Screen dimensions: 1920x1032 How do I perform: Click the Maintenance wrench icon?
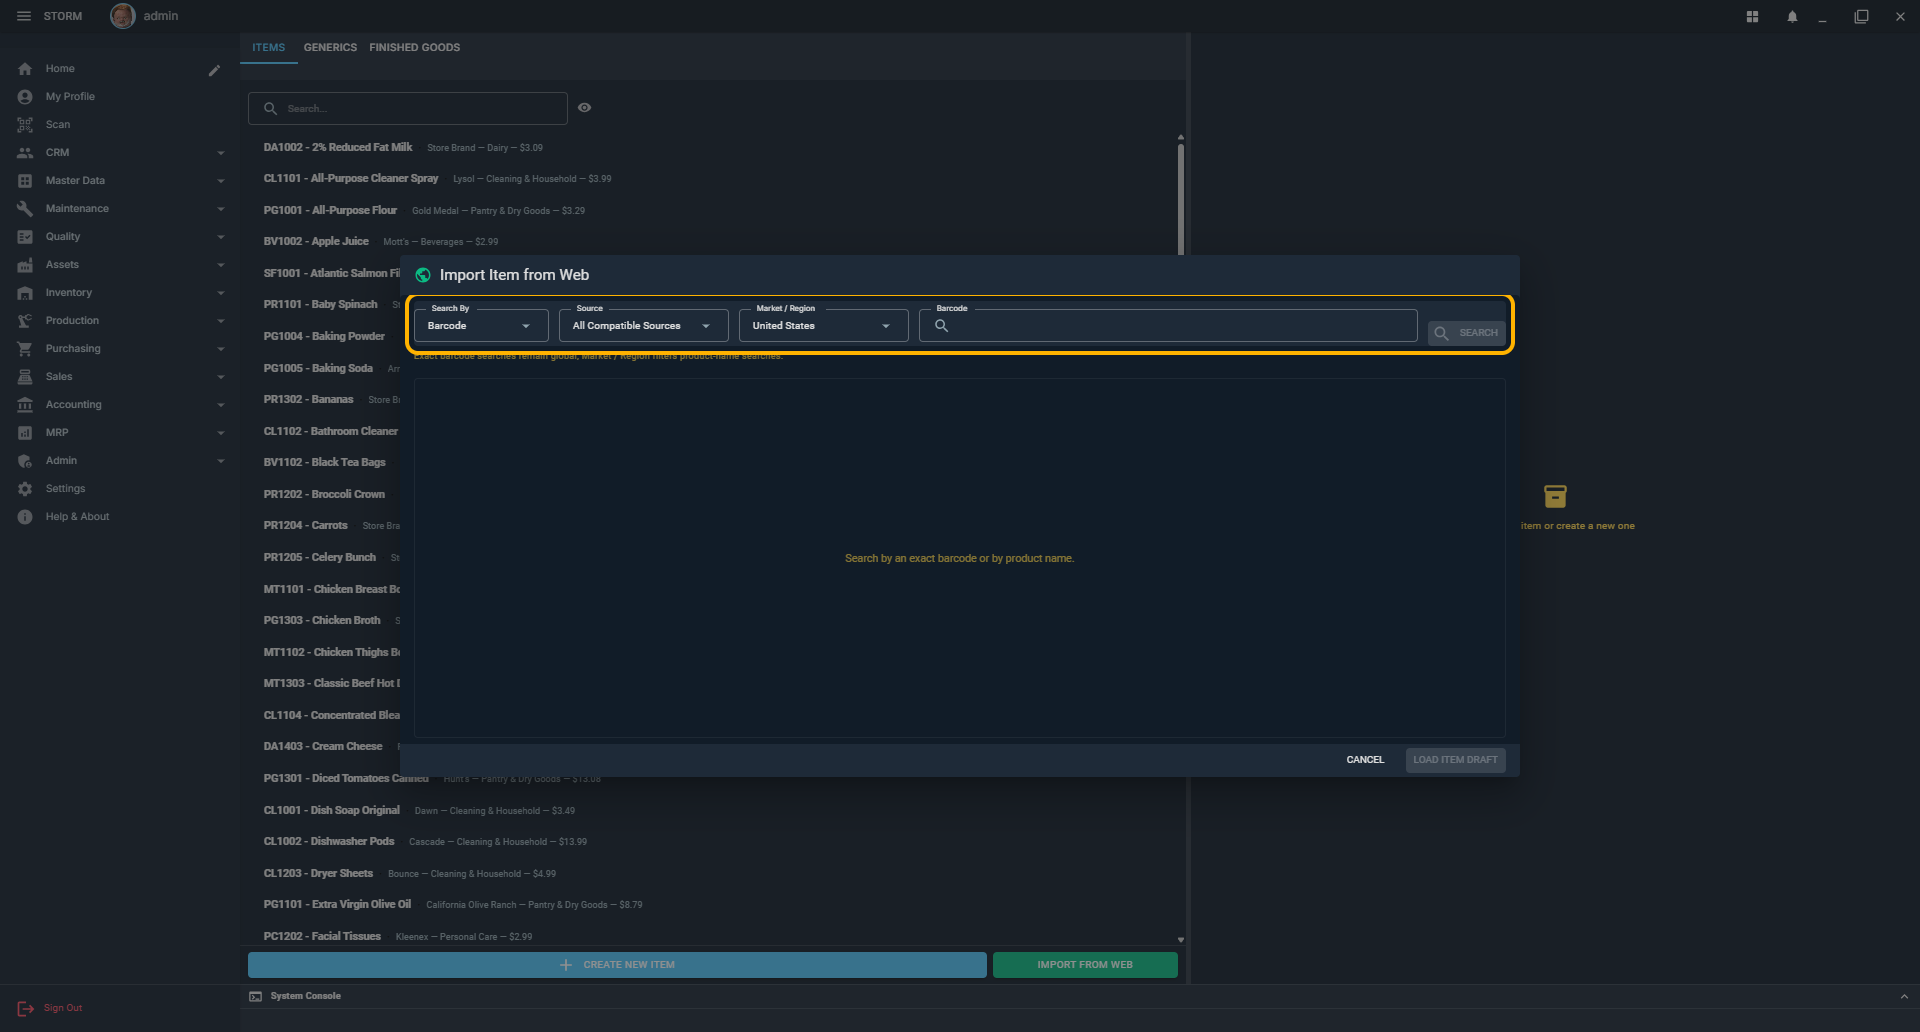[x=25, y=209]
